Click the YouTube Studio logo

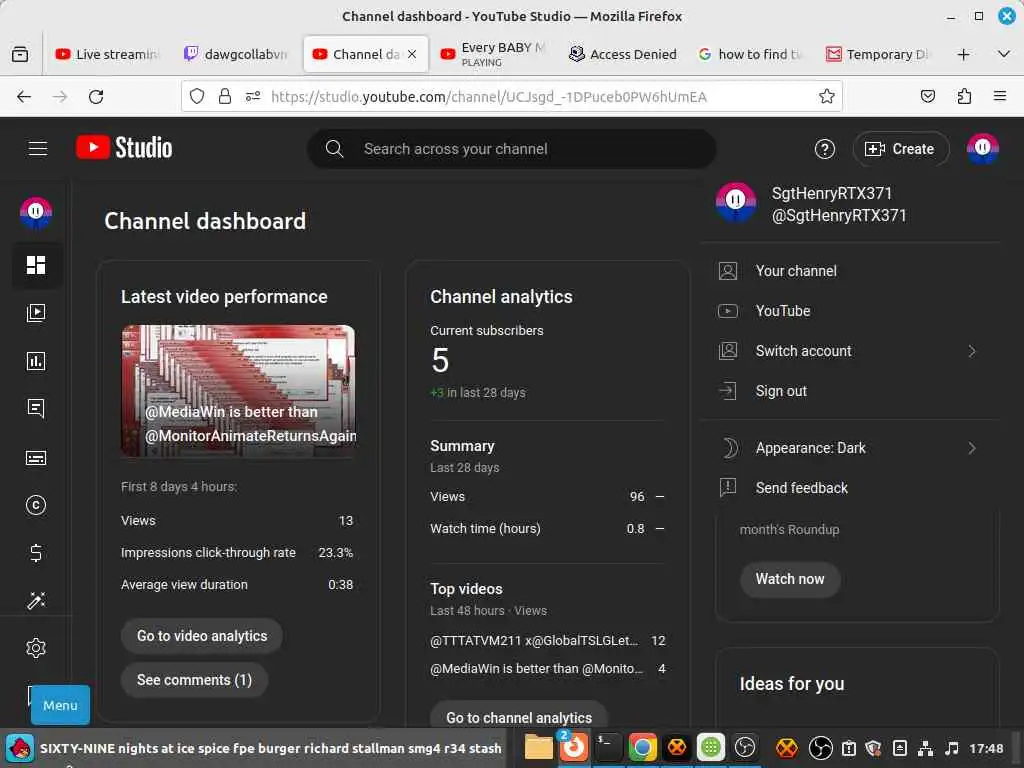[124, 148]
